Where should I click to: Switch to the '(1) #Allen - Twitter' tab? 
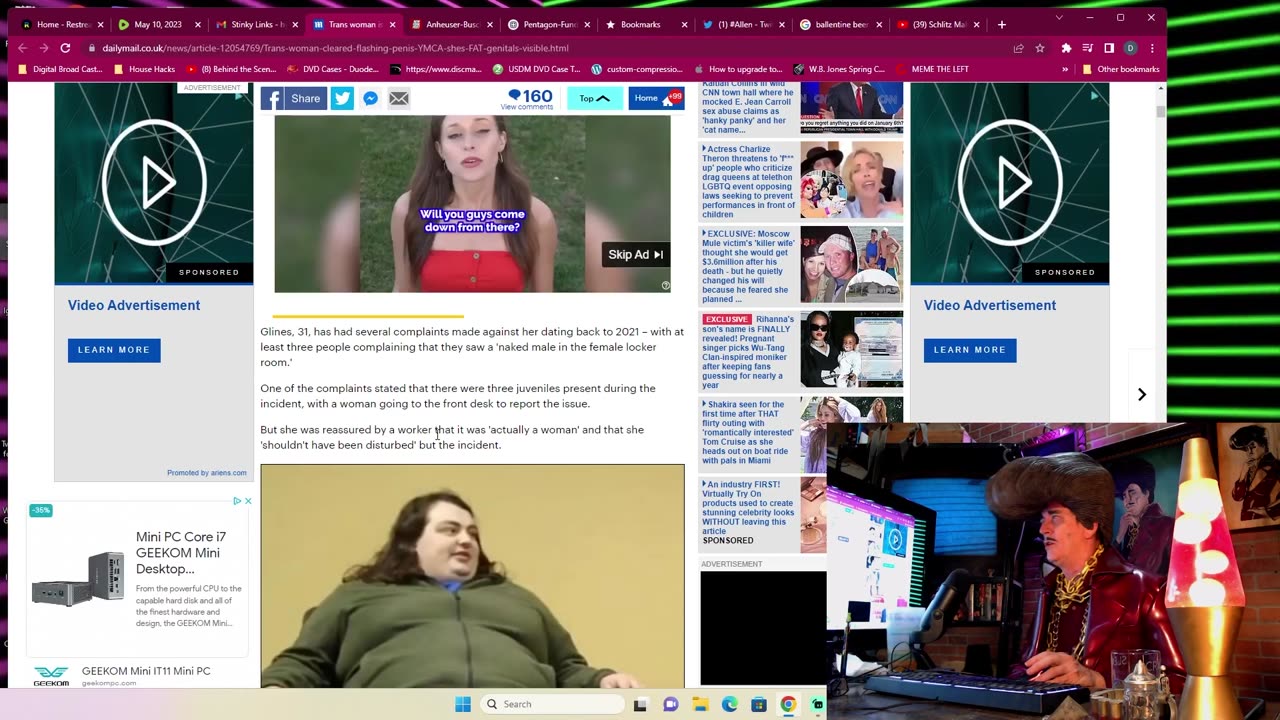(x=740, y=24)
